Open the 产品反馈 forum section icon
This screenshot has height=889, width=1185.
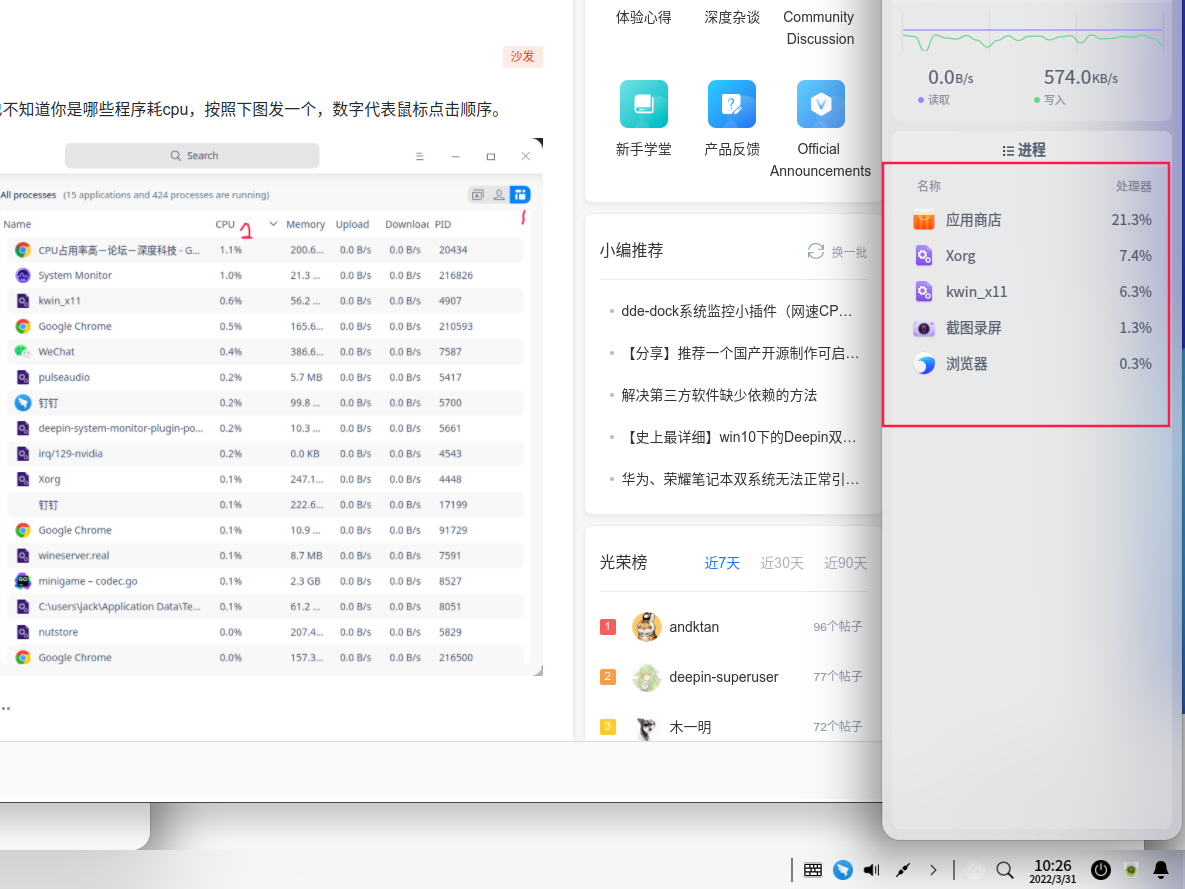[x=732, y=104]
